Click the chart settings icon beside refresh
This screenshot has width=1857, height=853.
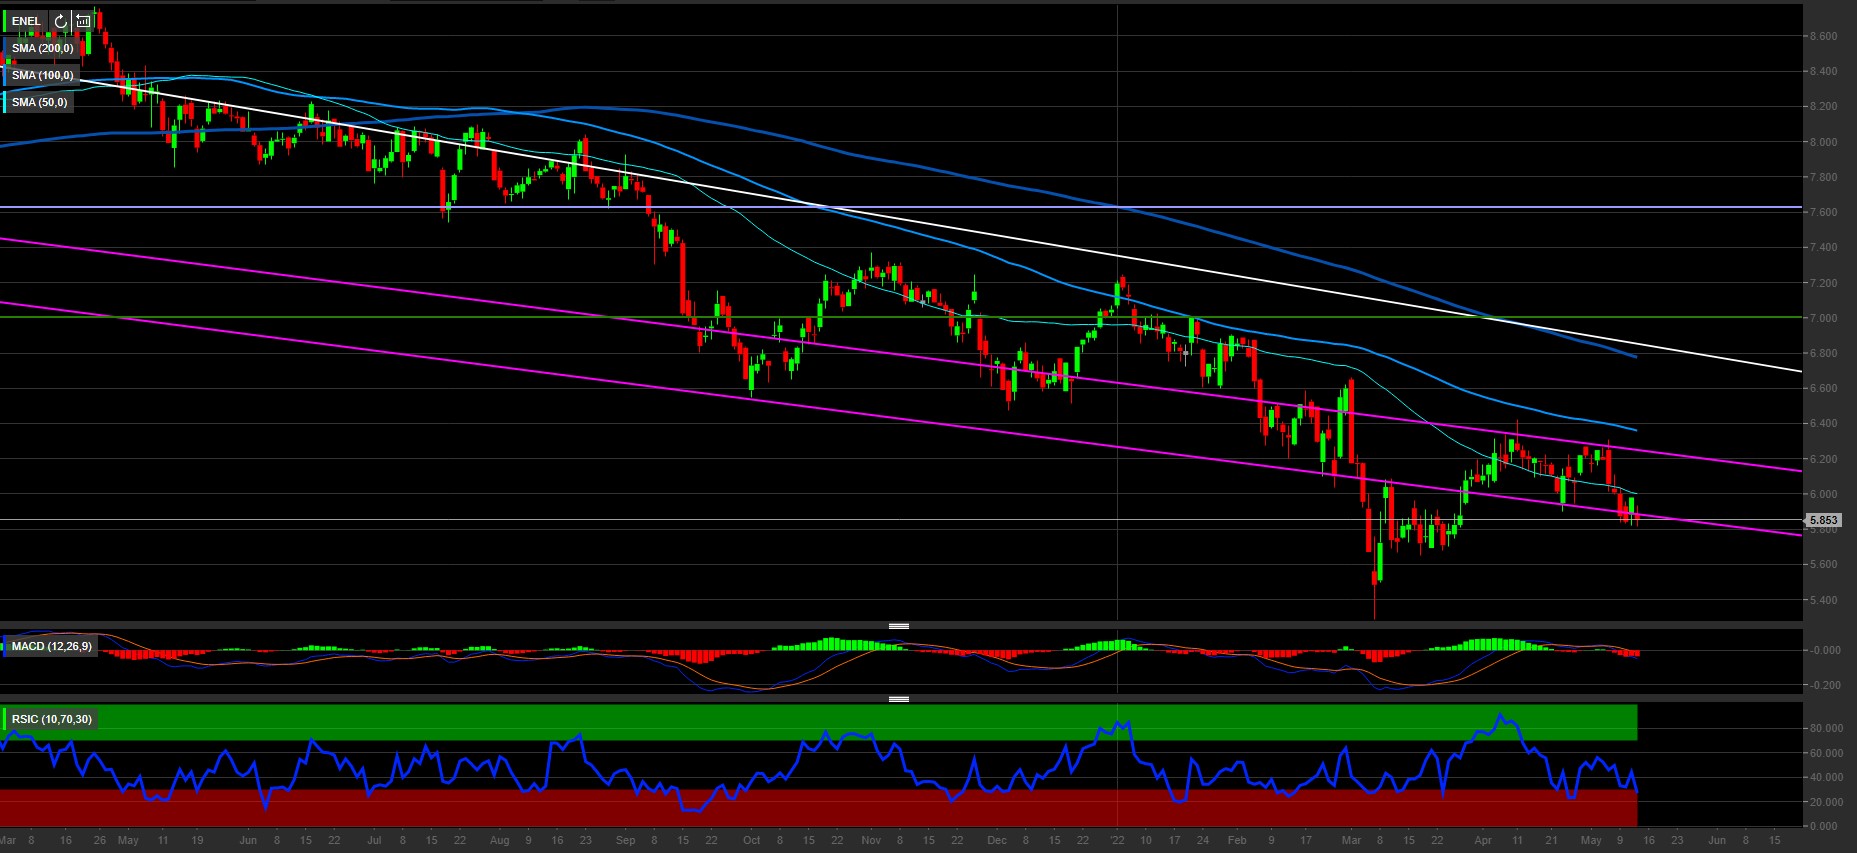click(x=83, y=21)
